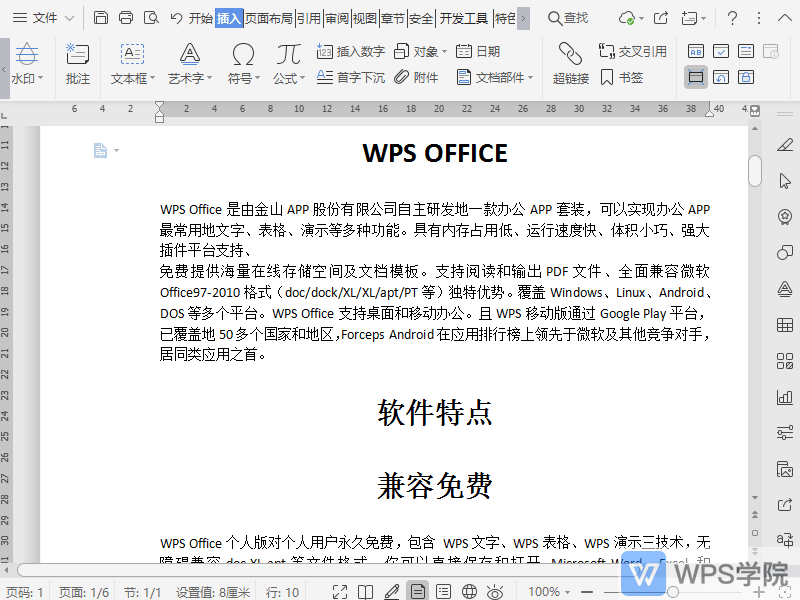The image size is (800, 600).
Task: Open the table icon in right sidebar
Action: tap(785, 325)
